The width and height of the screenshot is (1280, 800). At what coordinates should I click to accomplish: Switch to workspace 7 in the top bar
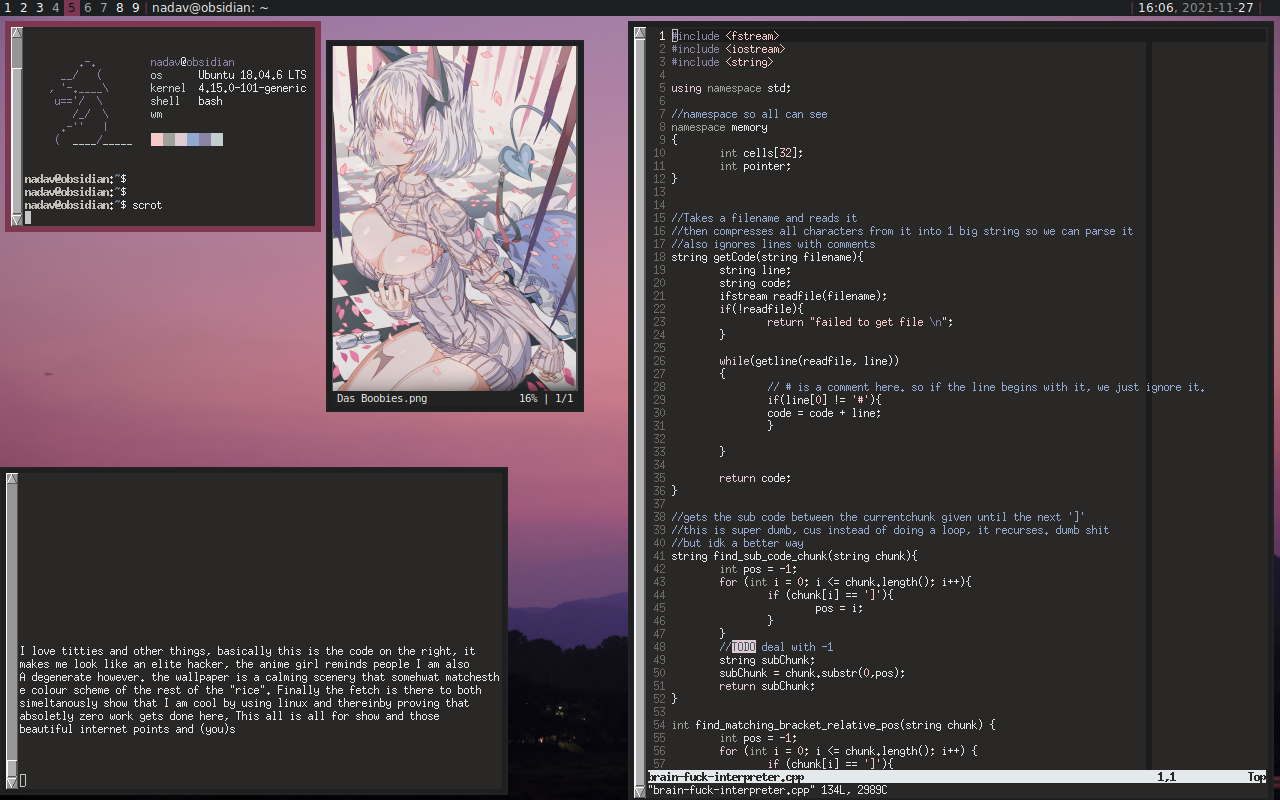tap(104, 8)
